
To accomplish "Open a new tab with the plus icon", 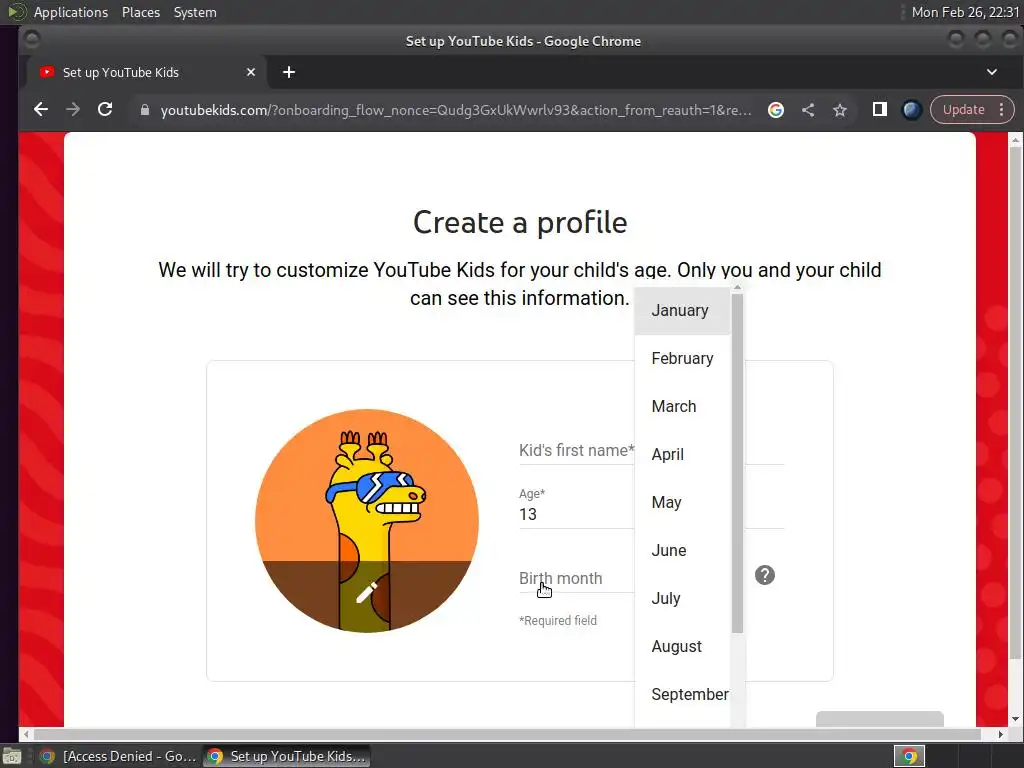I will pyautogui.click(x=289, y=72).
